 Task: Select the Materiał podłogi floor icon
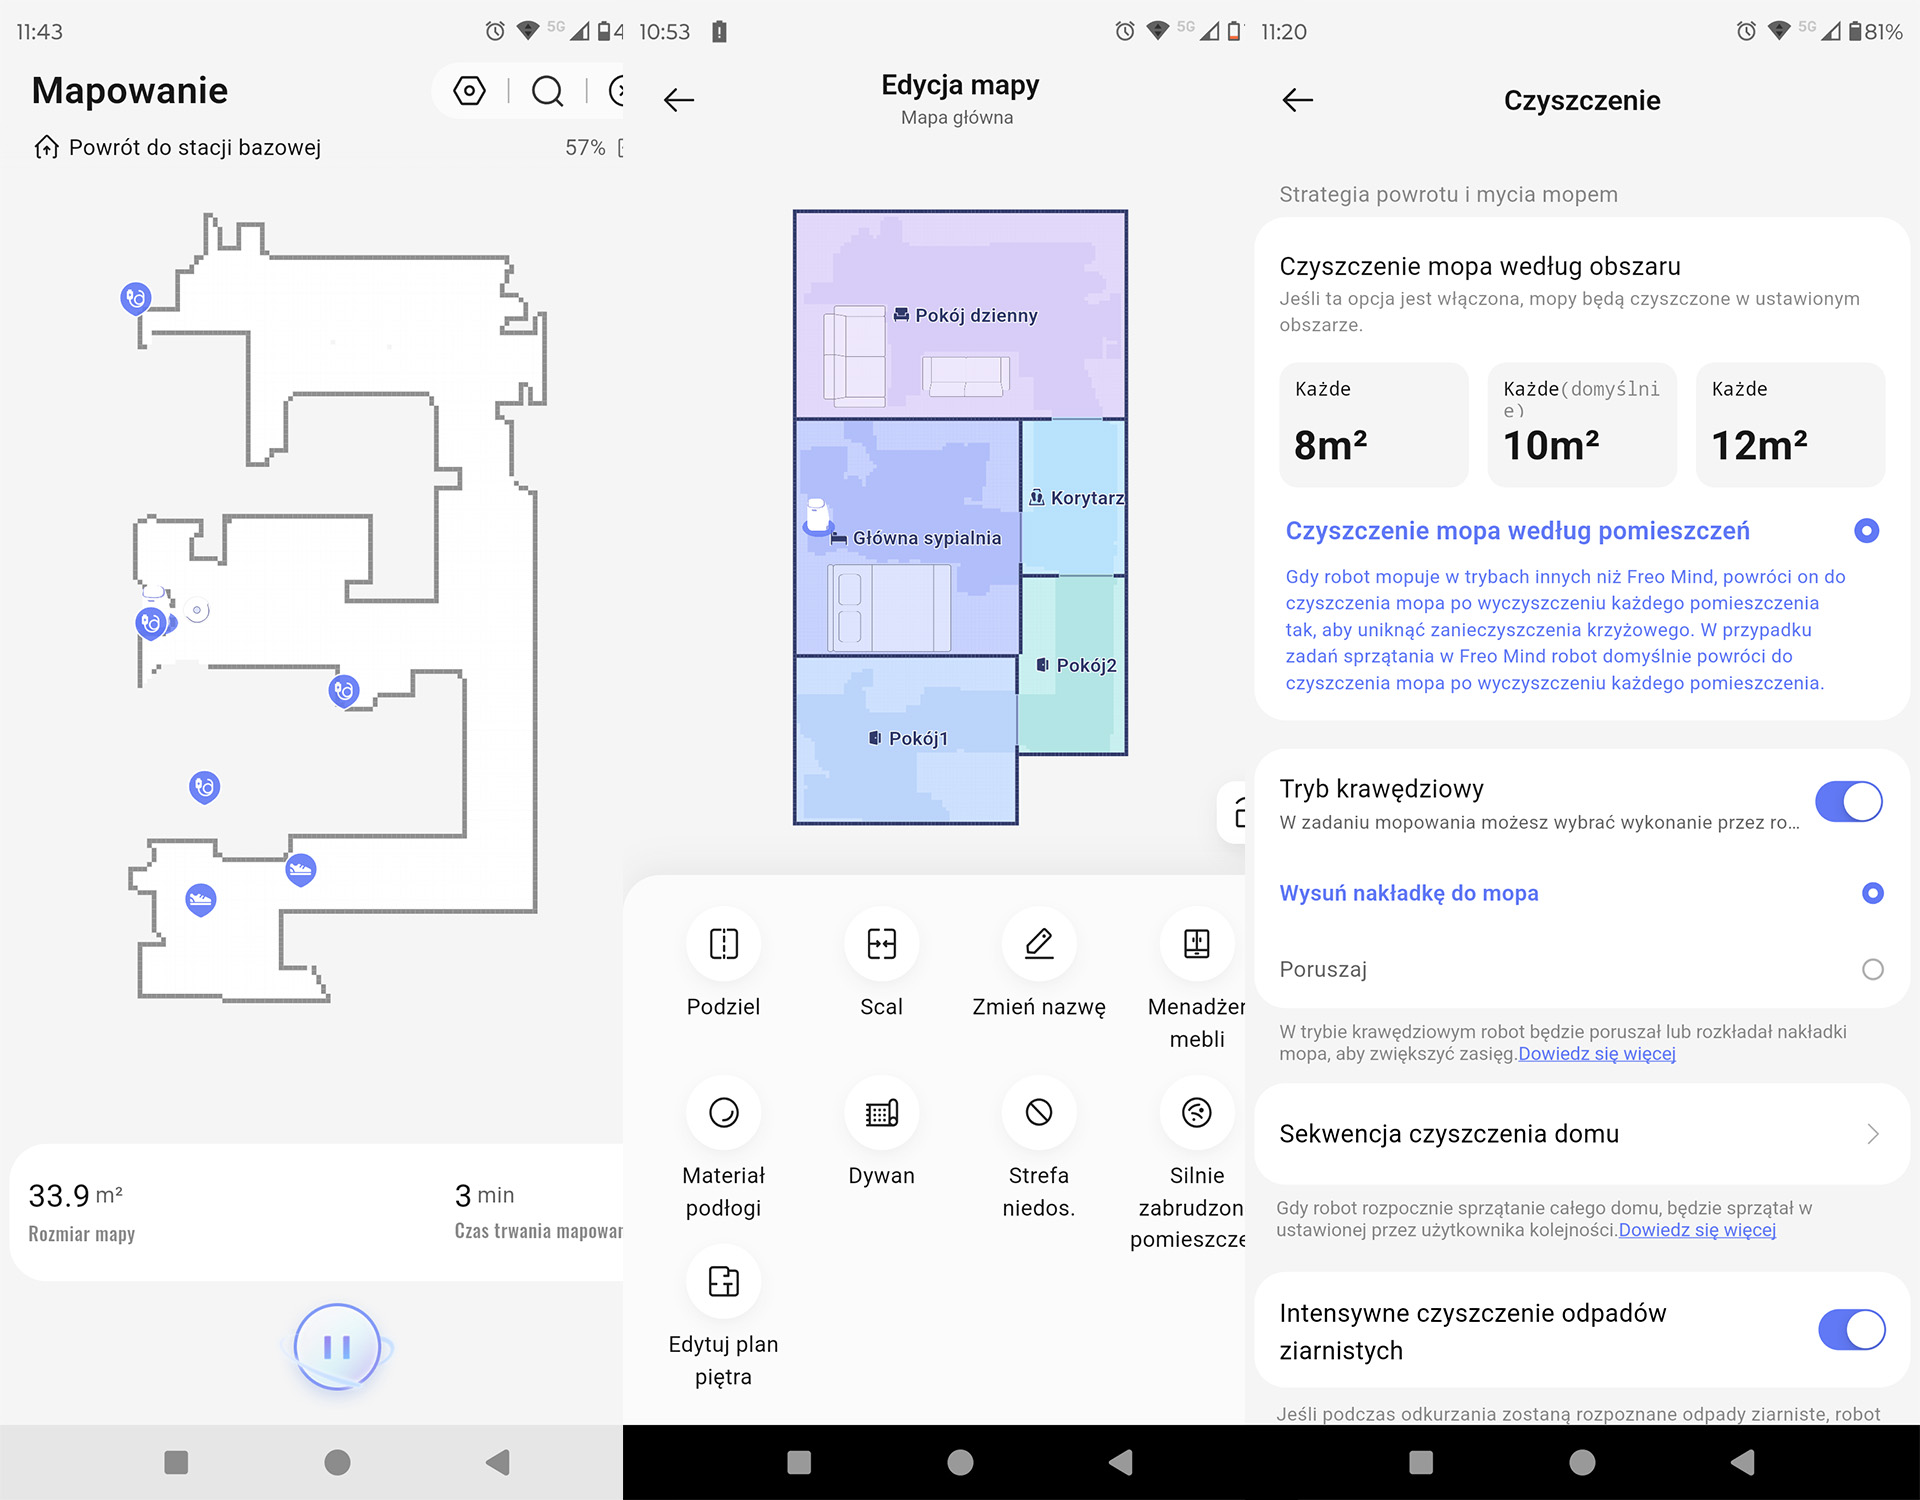[723, 1112]
